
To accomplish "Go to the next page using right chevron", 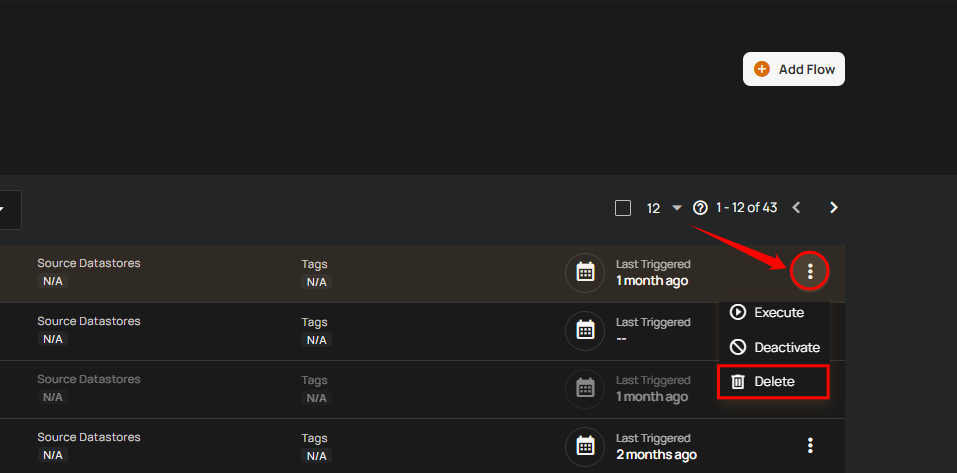I will (834, 208).
